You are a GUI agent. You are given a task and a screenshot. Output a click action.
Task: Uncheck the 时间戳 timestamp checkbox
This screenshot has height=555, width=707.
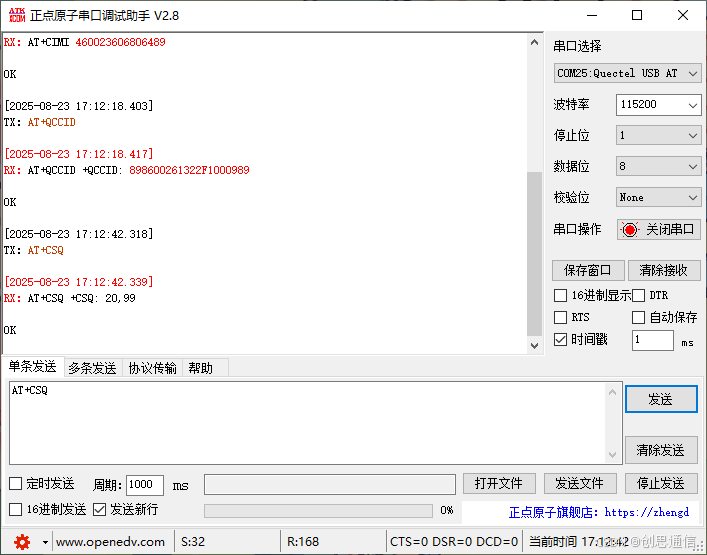560,339
